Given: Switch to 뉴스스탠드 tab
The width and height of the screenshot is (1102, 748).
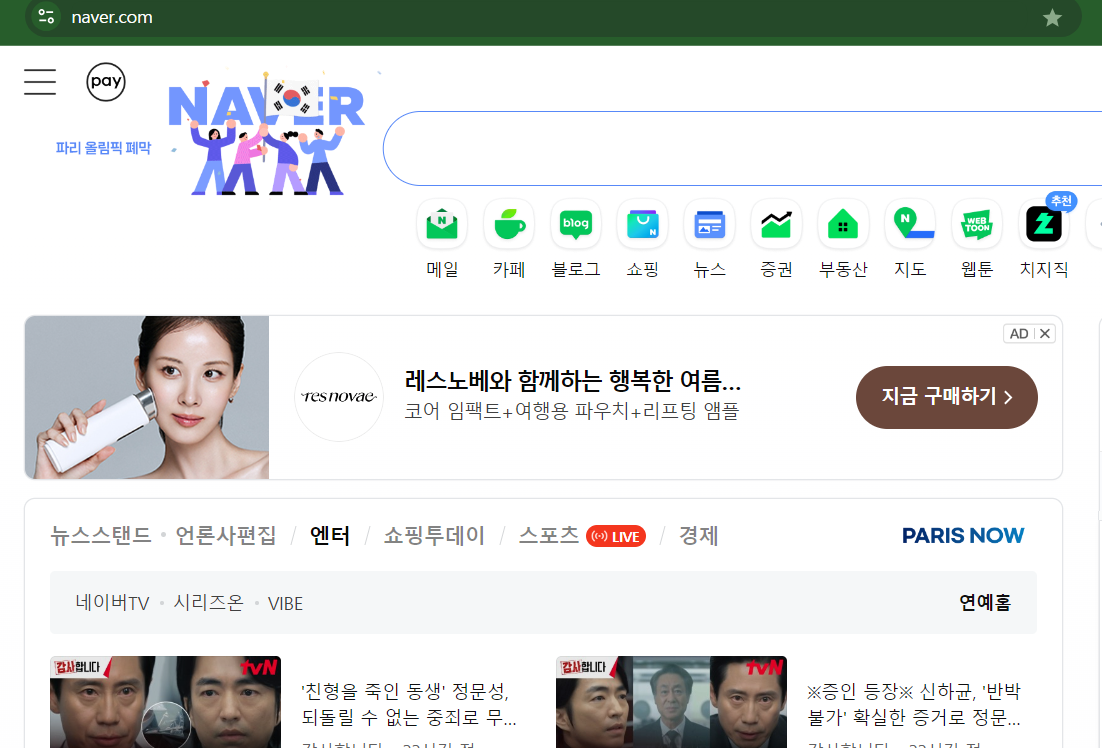Looking at the screenshot, I should 101,536.
